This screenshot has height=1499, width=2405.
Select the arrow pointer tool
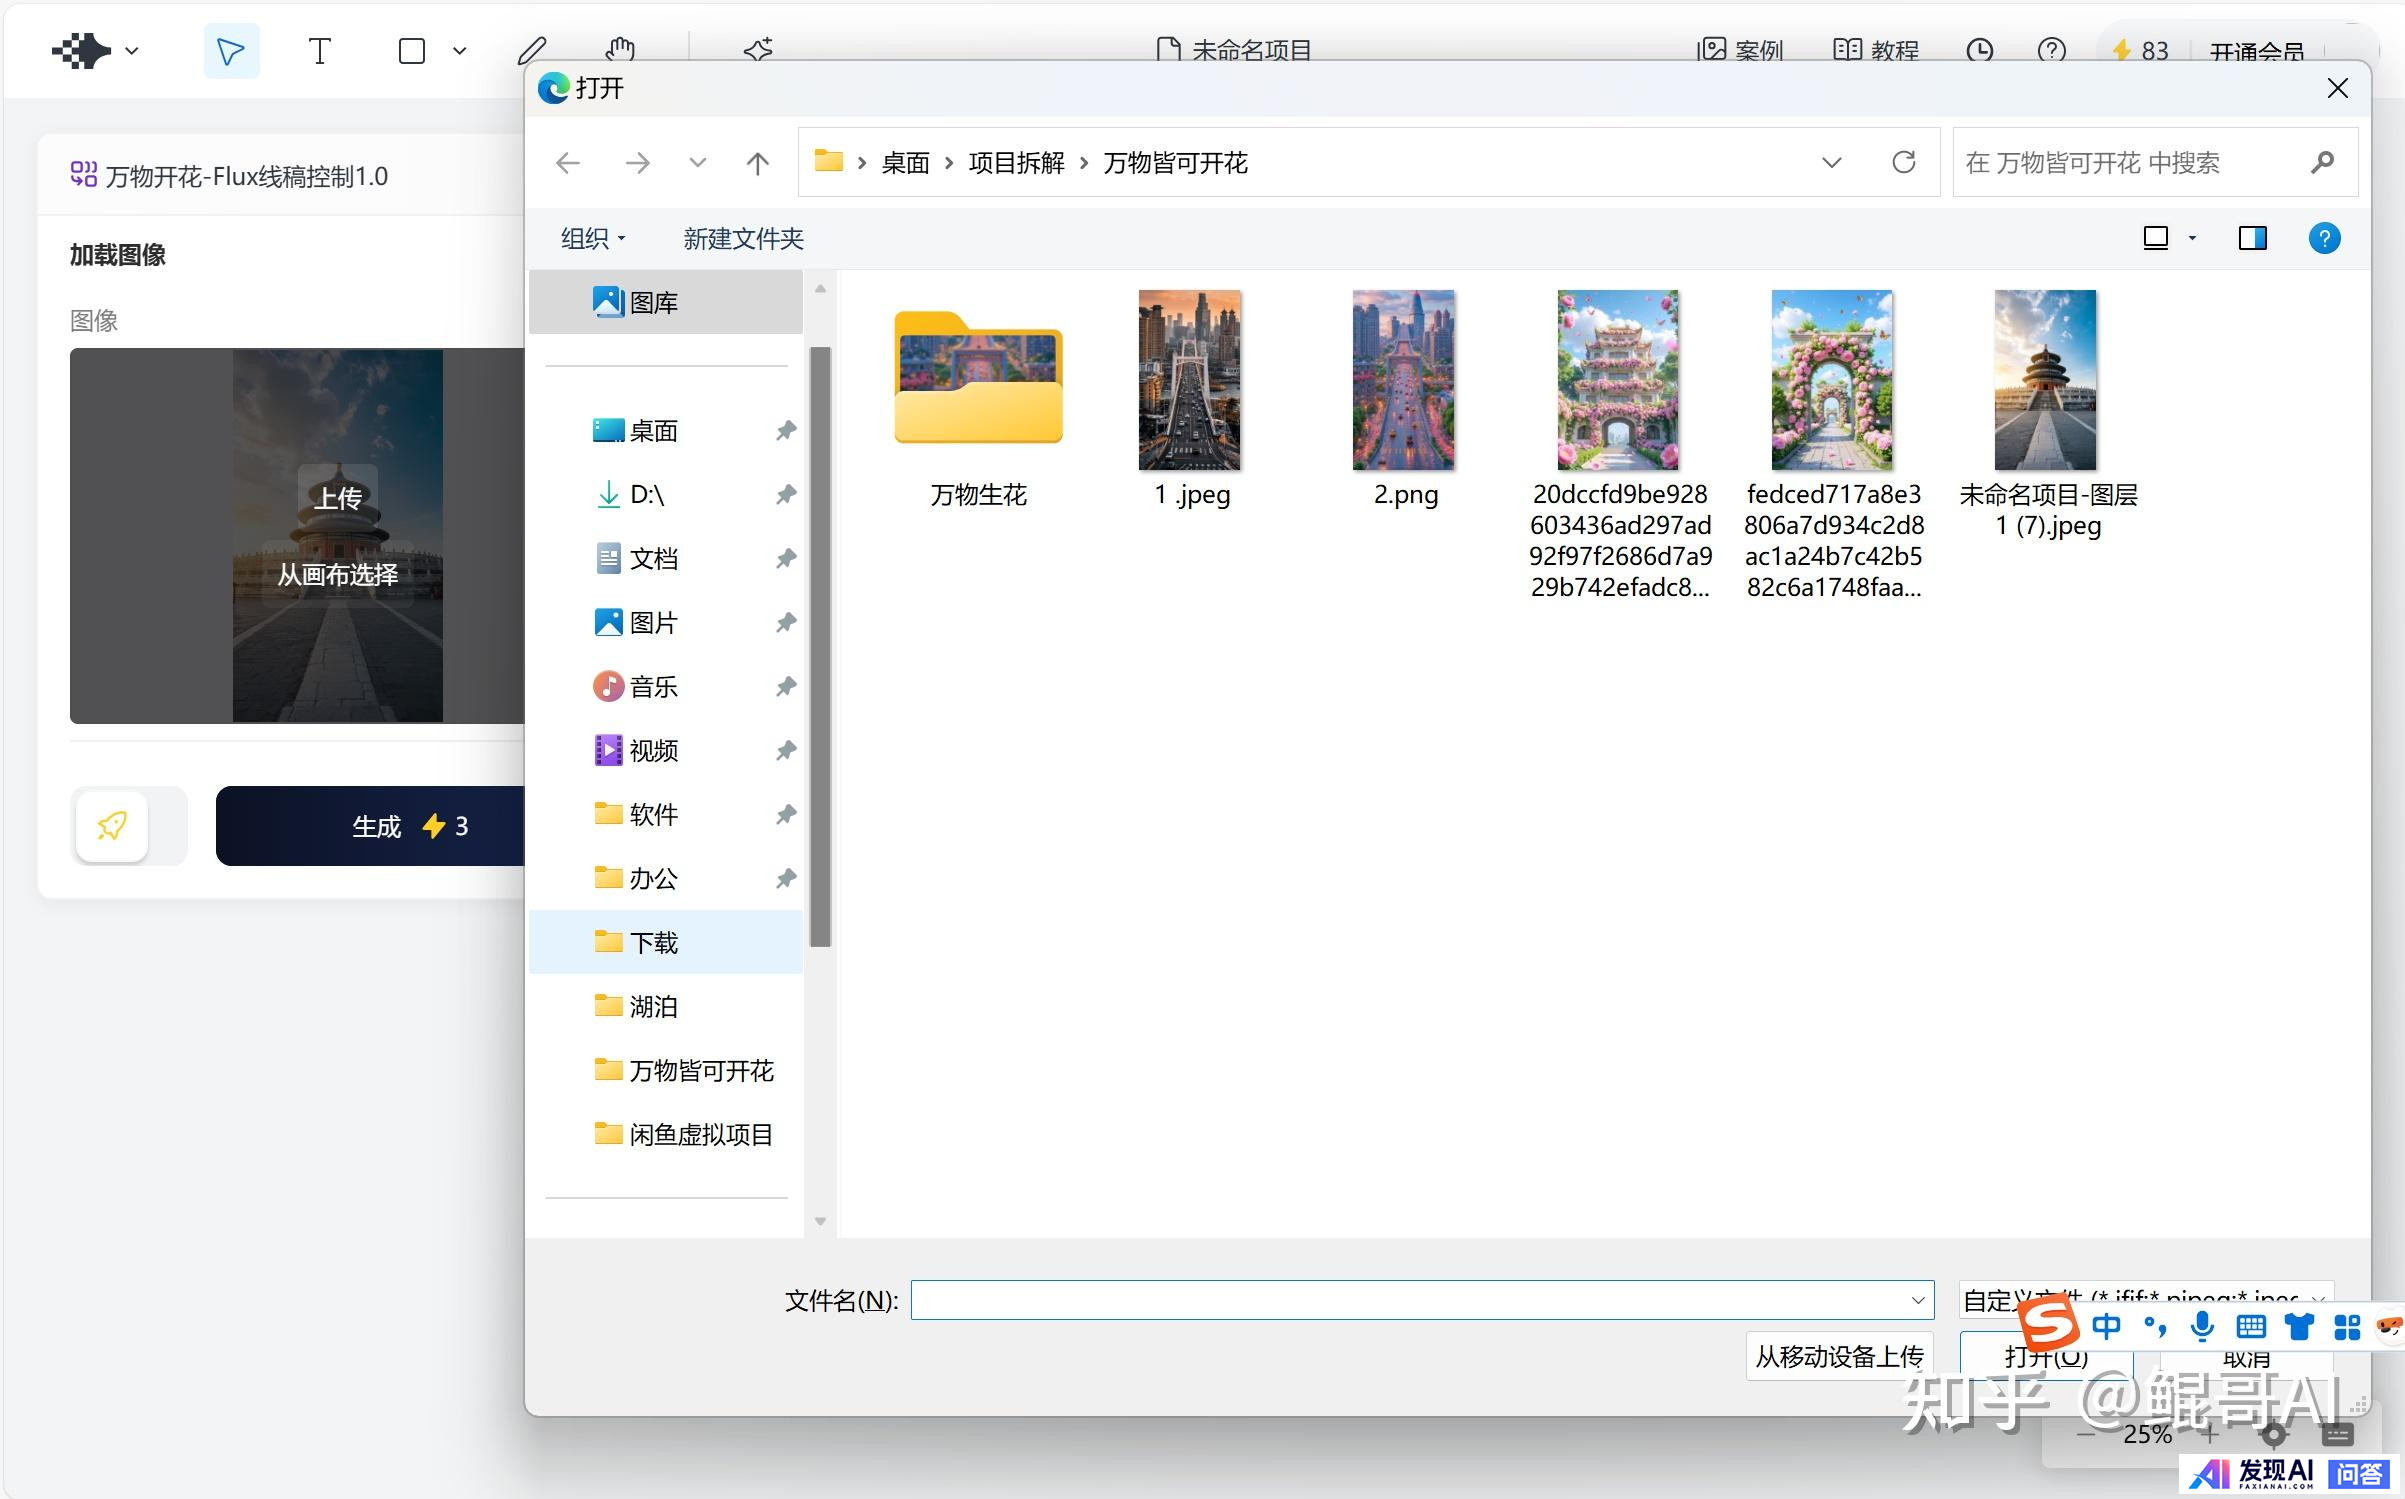point(231,51)
